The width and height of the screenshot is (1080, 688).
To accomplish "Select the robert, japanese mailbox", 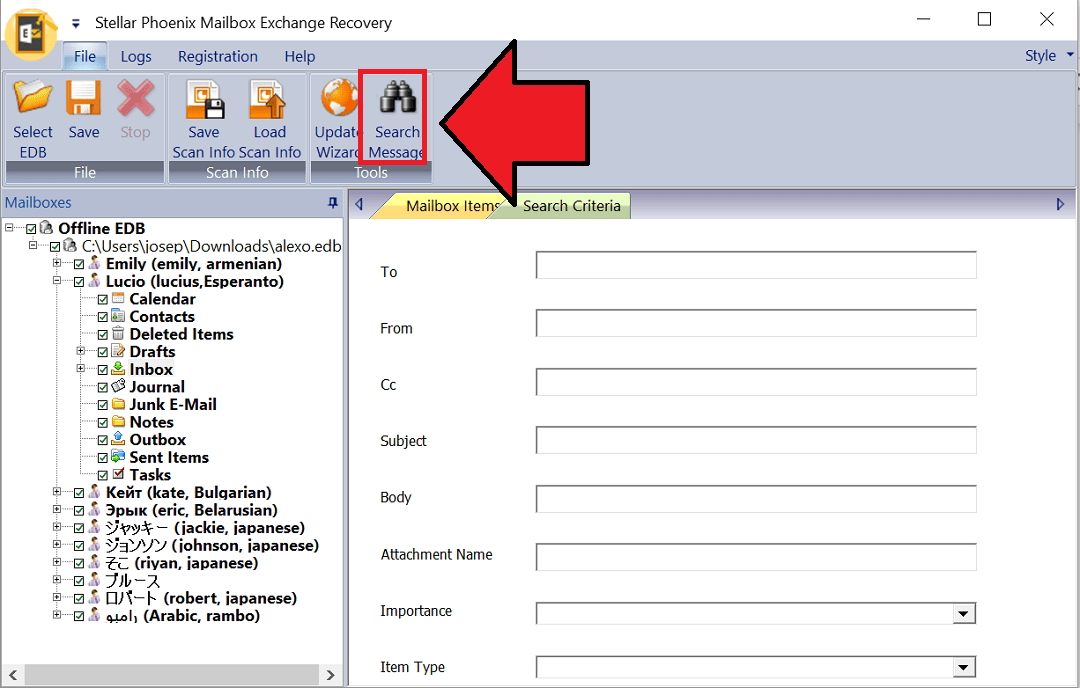I will tap(200, 598).
